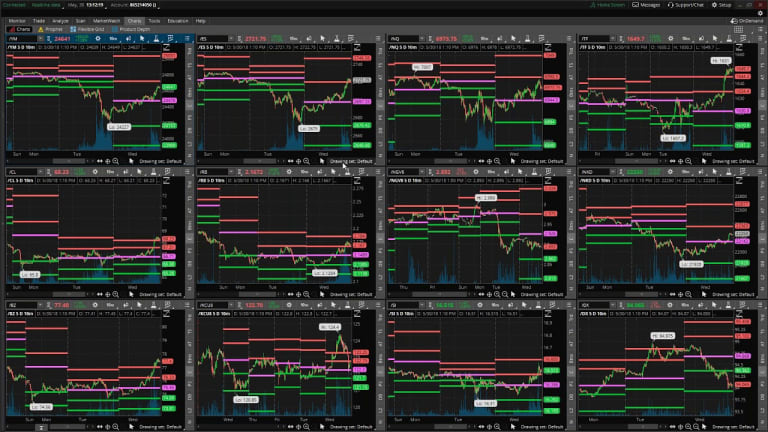Expand the /CL symbol dropdown arrow
768x432 pixels.
tap(40, 172)
